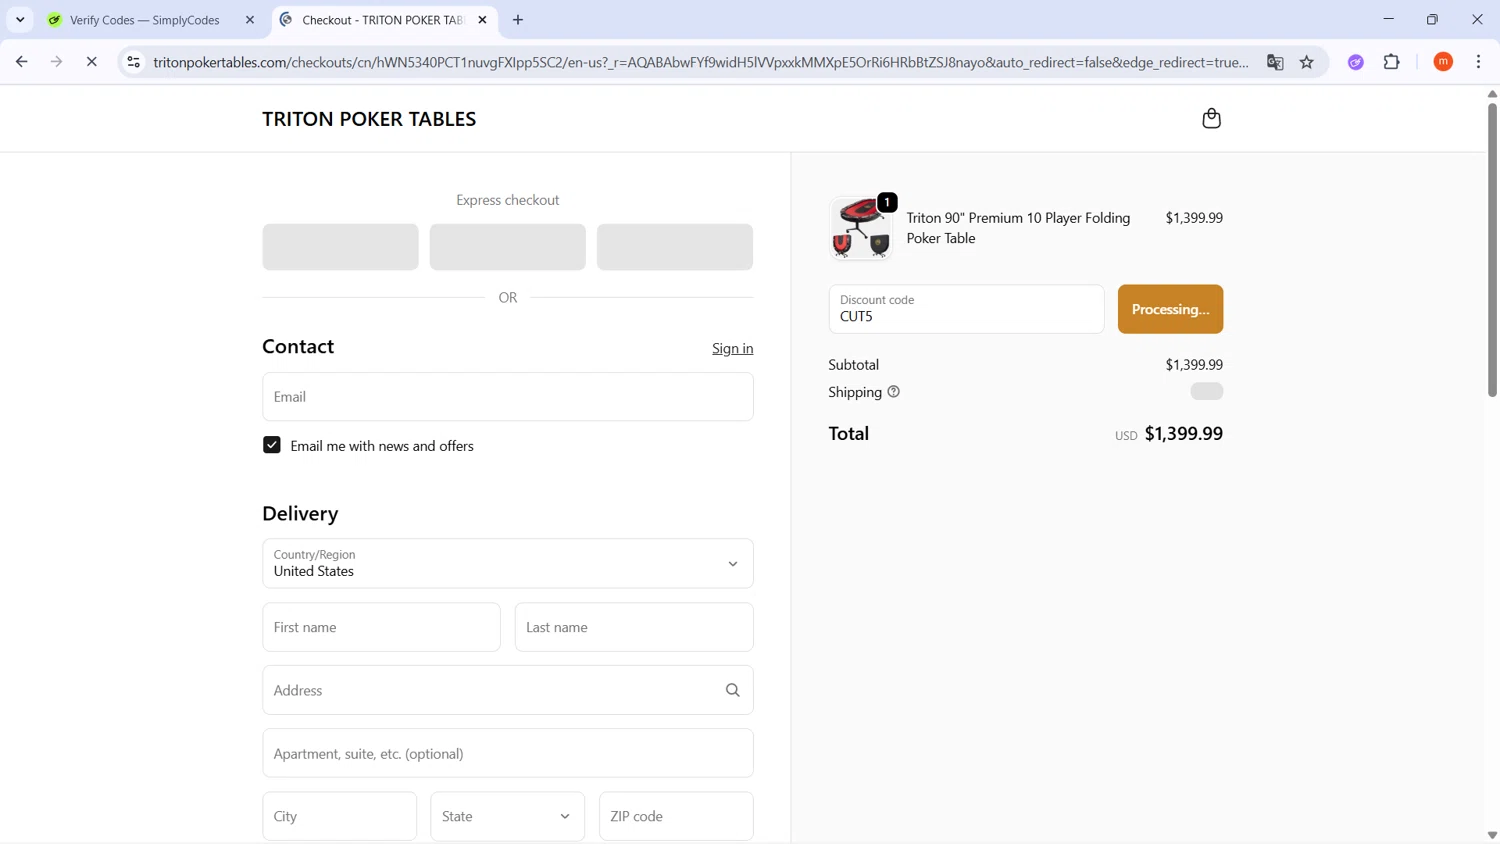Open the translate page icon
1500x844 pixels.
(x=1275, y=62)
